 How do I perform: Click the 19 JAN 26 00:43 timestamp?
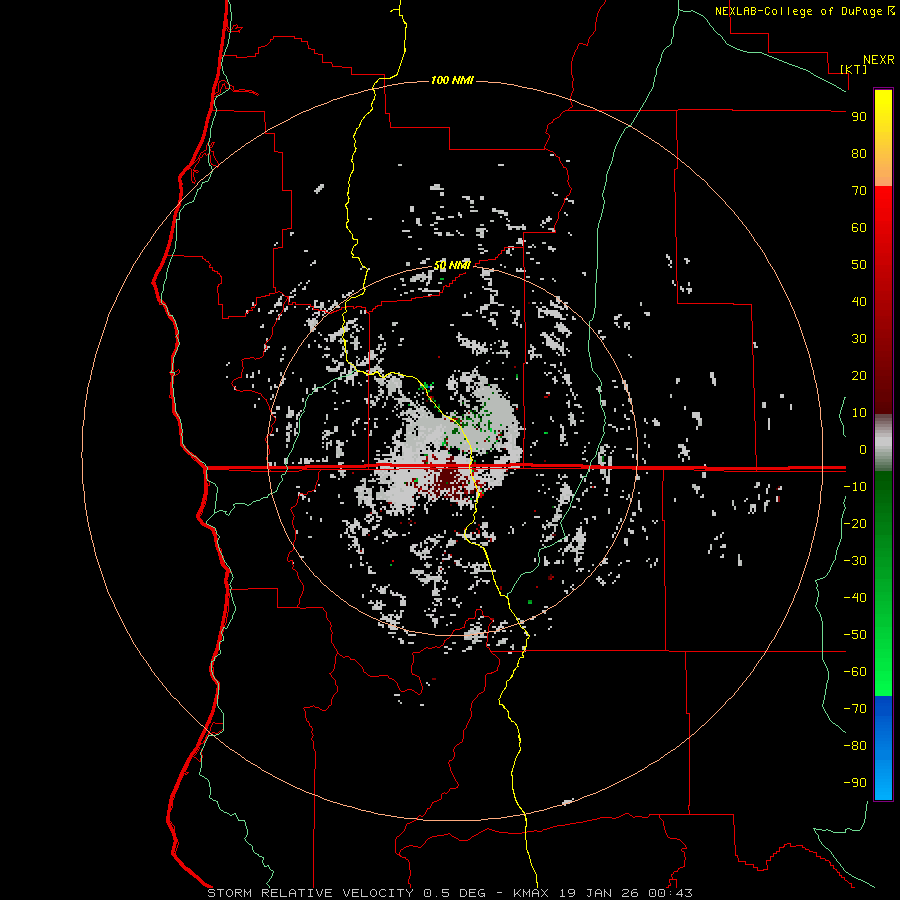click(626, 893)
